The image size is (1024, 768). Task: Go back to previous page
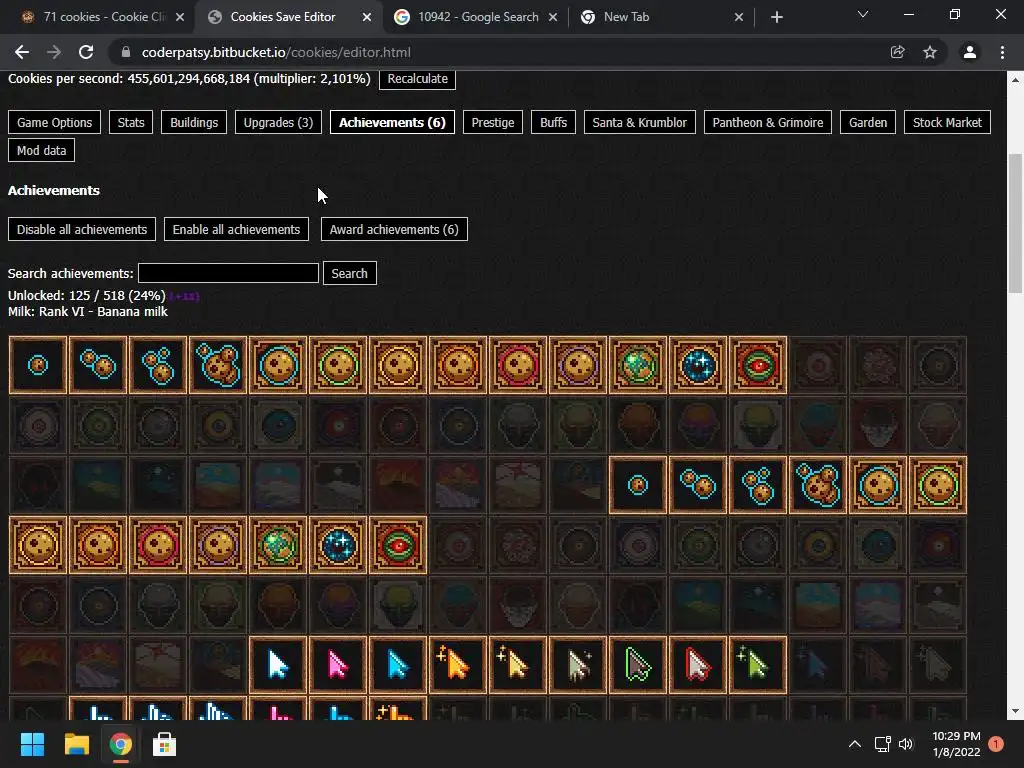click(22, 52)
